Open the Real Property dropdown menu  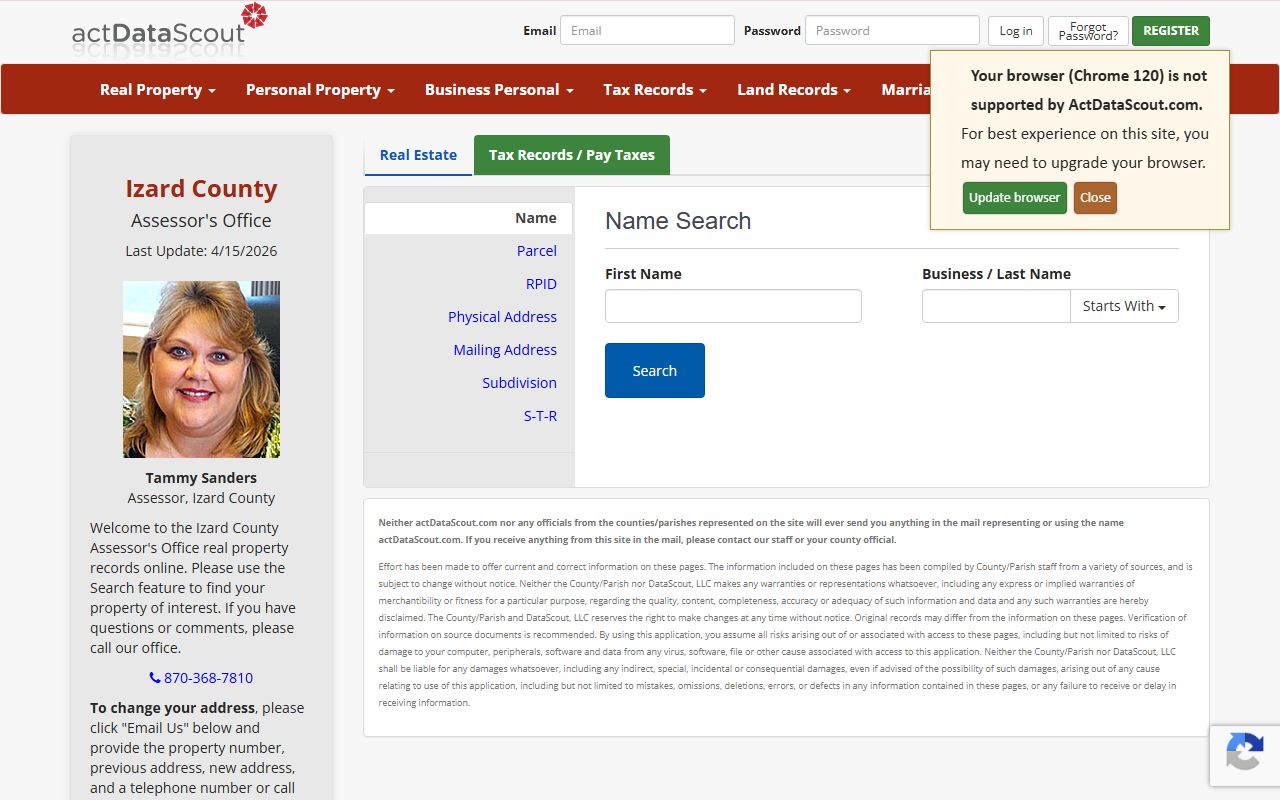[x=158, y=89]
